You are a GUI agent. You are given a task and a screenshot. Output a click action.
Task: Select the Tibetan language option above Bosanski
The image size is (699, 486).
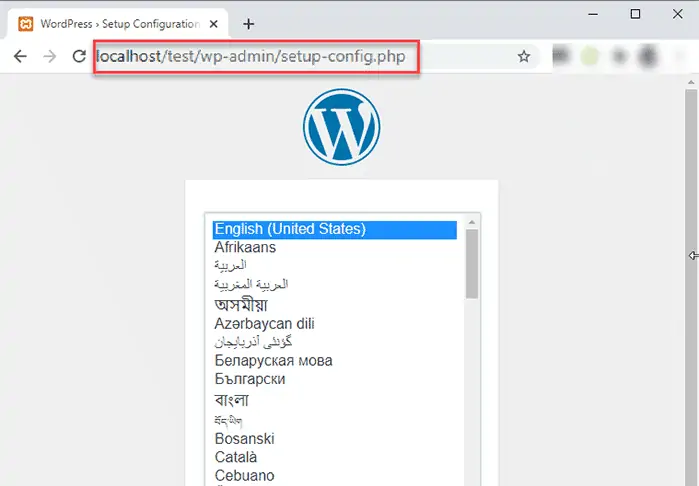pos(335,420)
